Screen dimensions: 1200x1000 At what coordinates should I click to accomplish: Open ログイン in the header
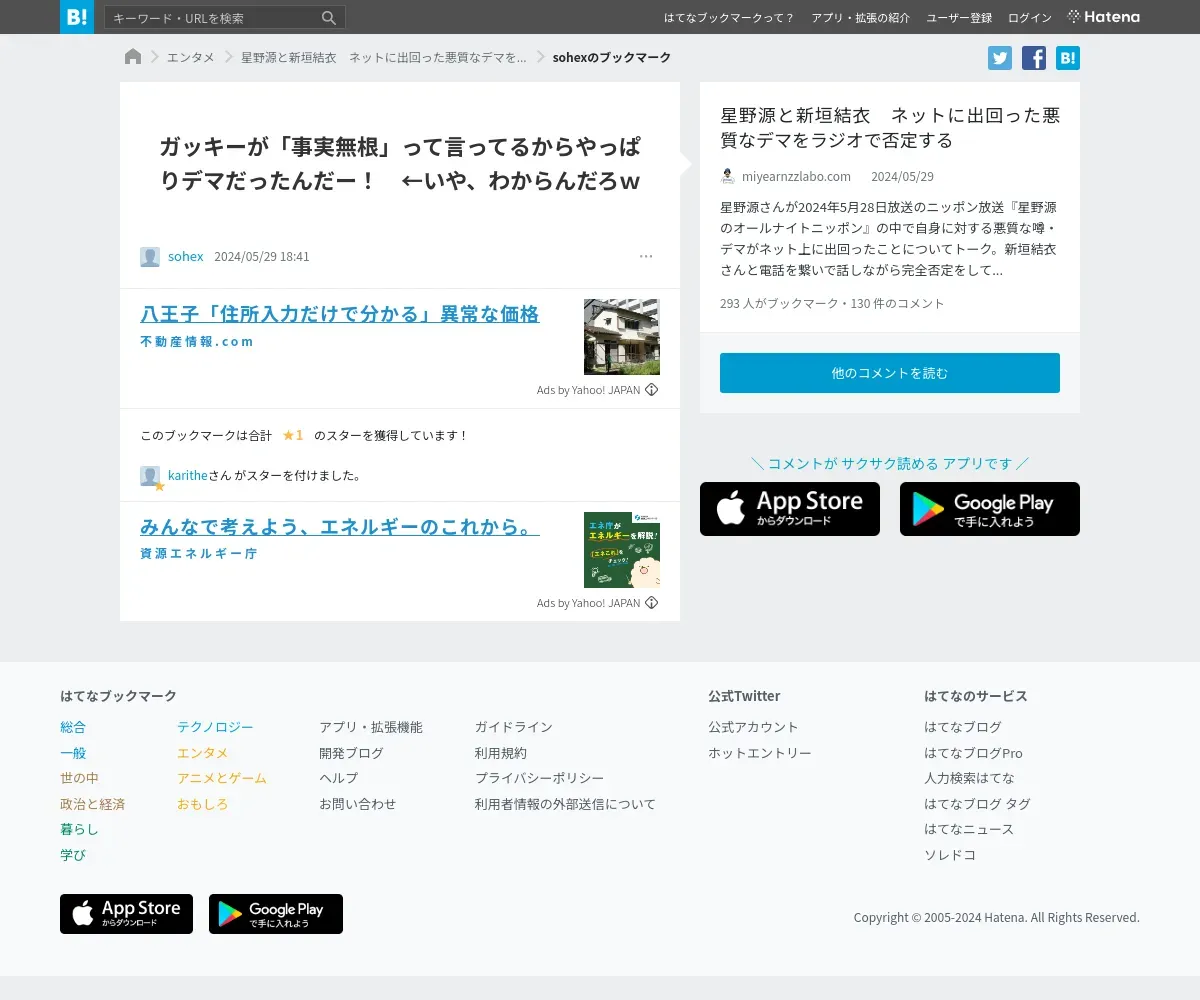coord(1030,18)
